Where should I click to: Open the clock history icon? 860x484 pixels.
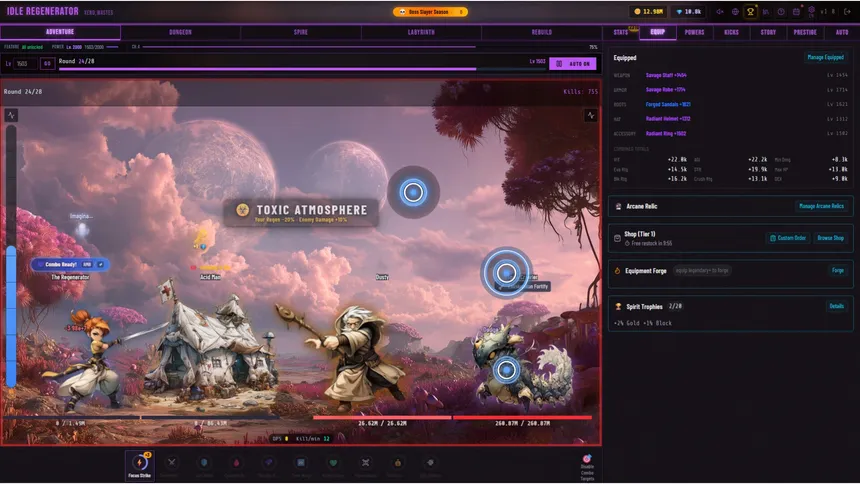coord(781,12)
